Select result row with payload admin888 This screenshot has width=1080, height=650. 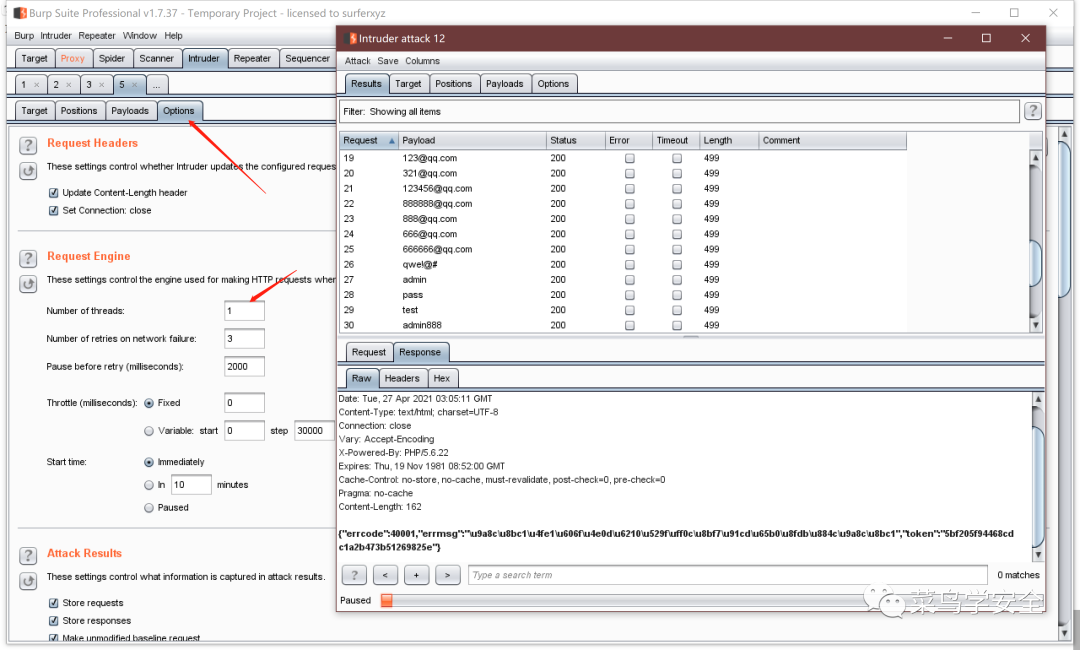pyautogui.click(x=623, y=326)
